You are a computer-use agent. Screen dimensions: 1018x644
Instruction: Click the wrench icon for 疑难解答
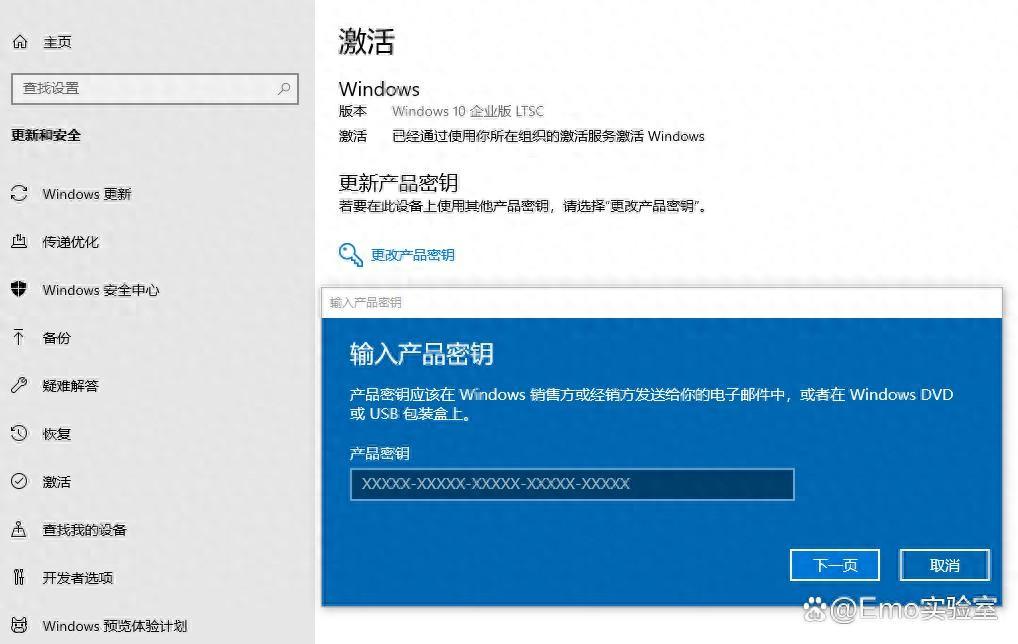tap(19, 386)
